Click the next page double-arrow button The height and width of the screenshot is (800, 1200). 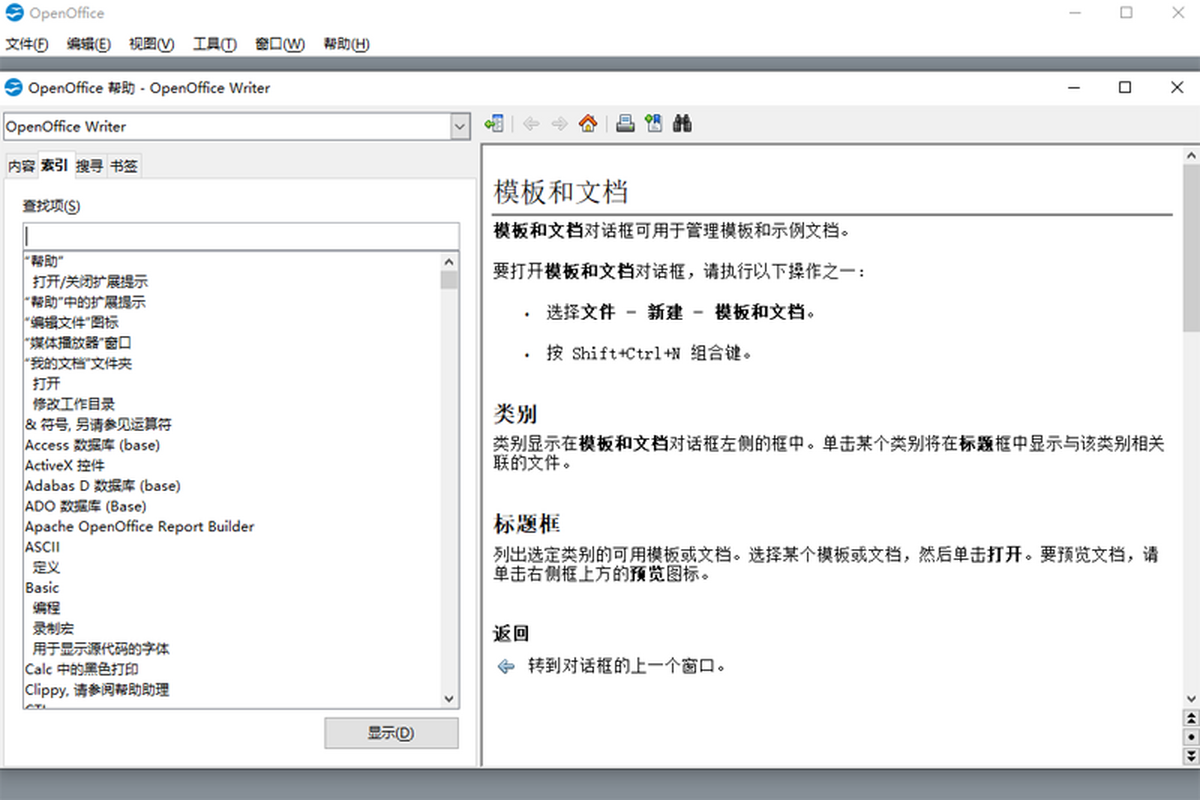click(1190, 753)
